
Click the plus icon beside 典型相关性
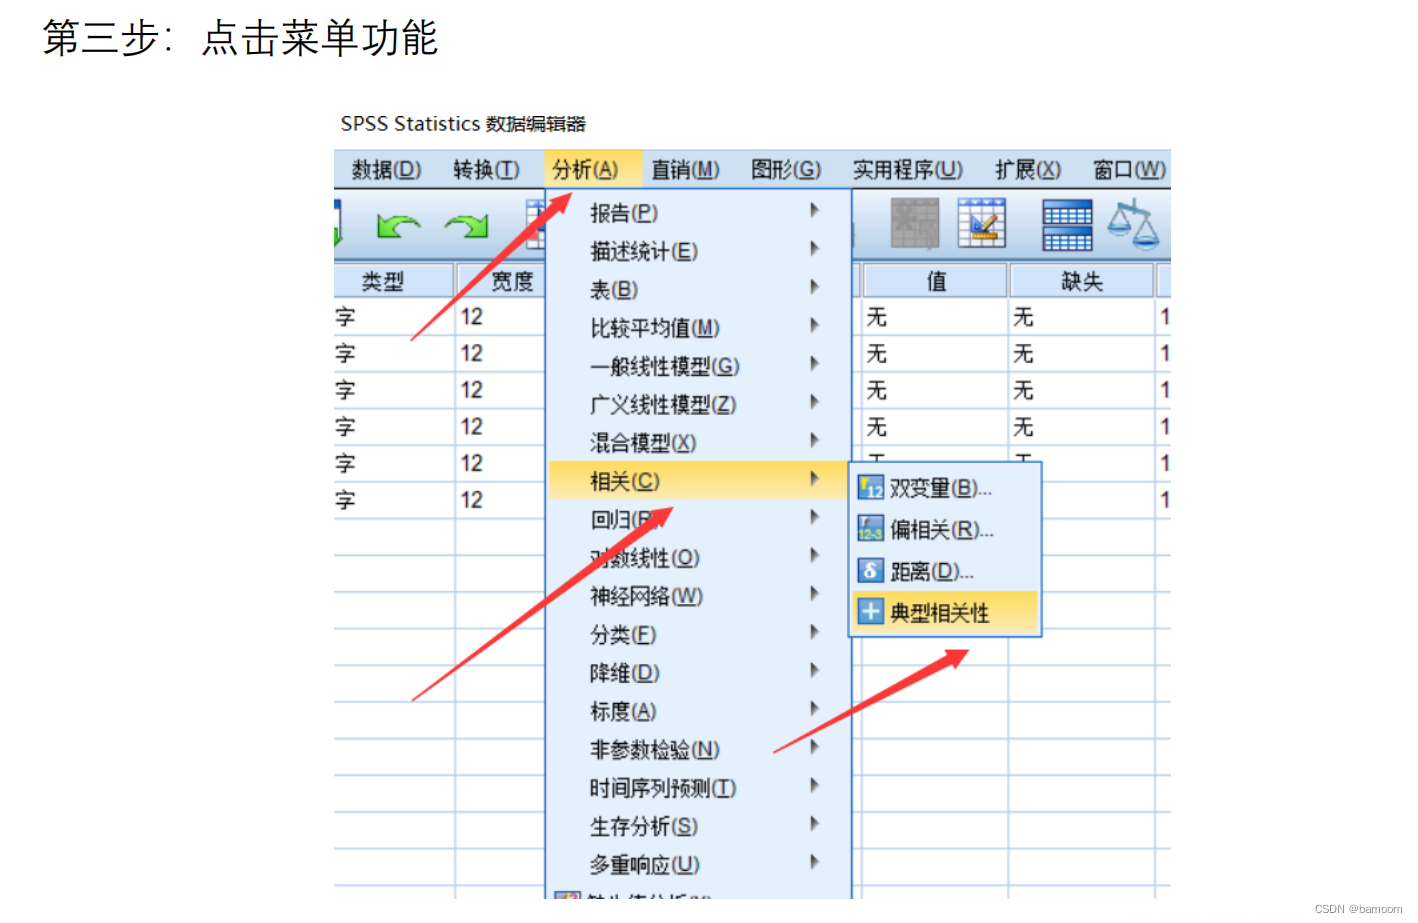point(871,612)
